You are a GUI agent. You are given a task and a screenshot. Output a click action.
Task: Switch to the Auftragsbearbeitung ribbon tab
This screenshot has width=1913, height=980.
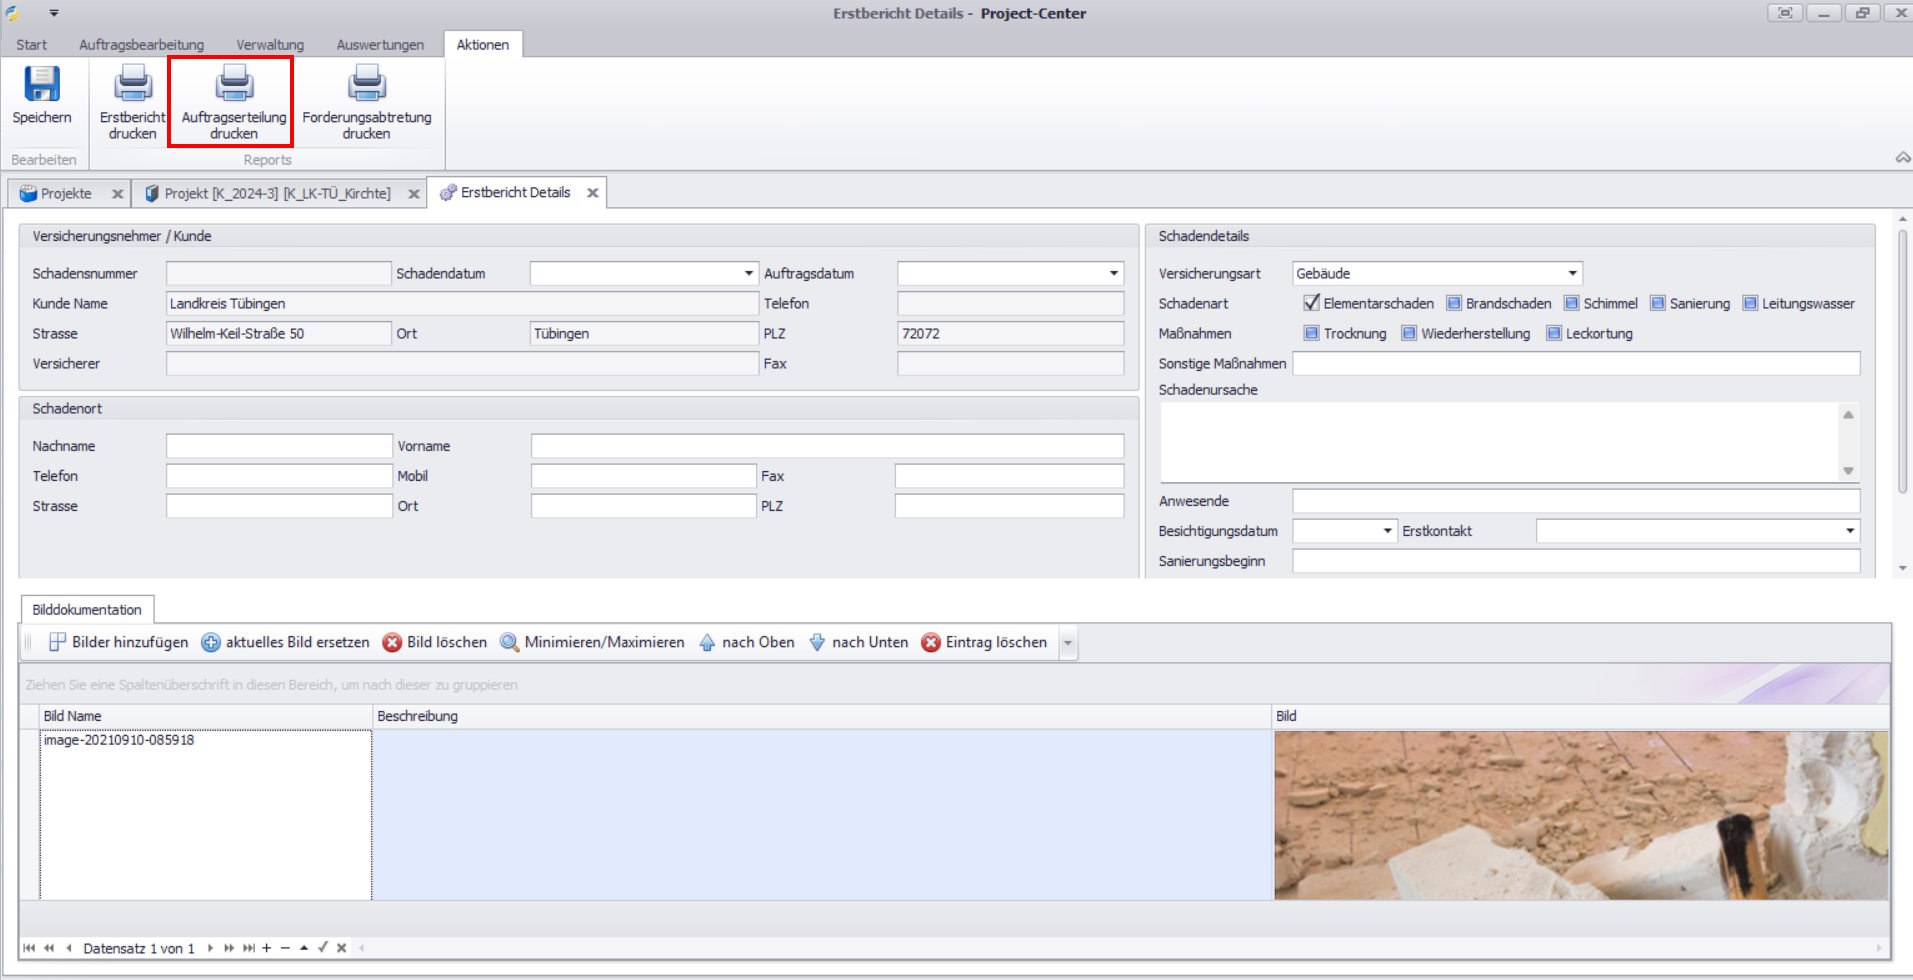tap(141, 45)
